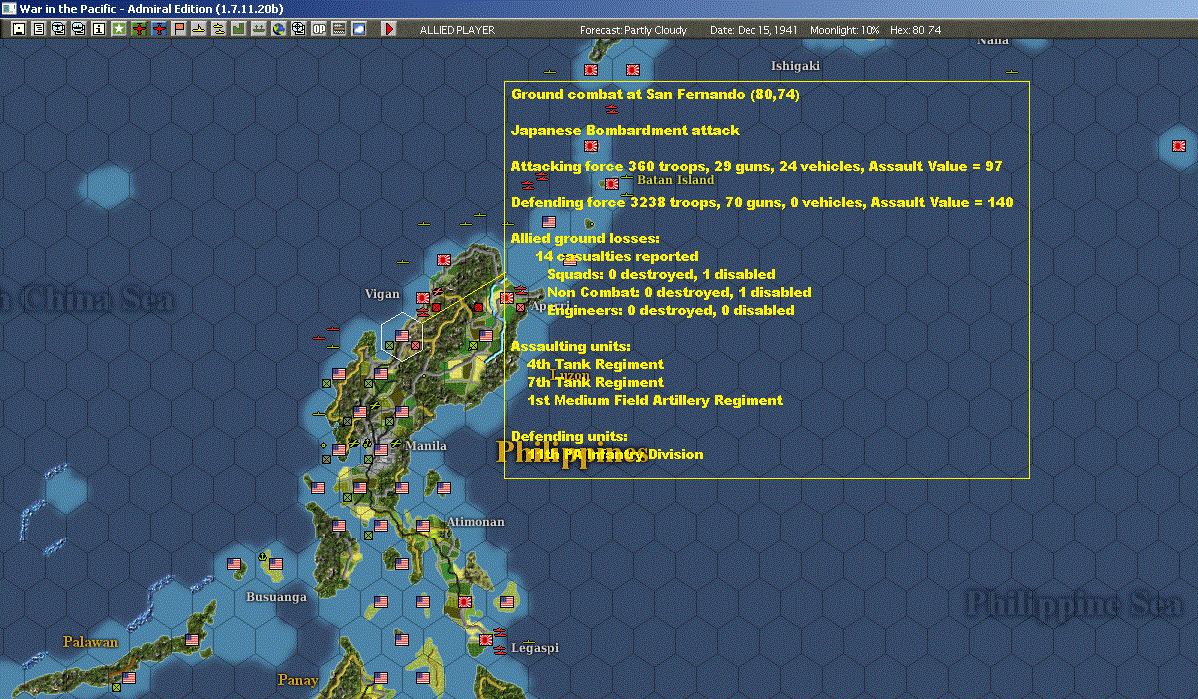Click the green ships on grey icon
The height and width of the screenshot is (699, 1198).
point(258,28)
